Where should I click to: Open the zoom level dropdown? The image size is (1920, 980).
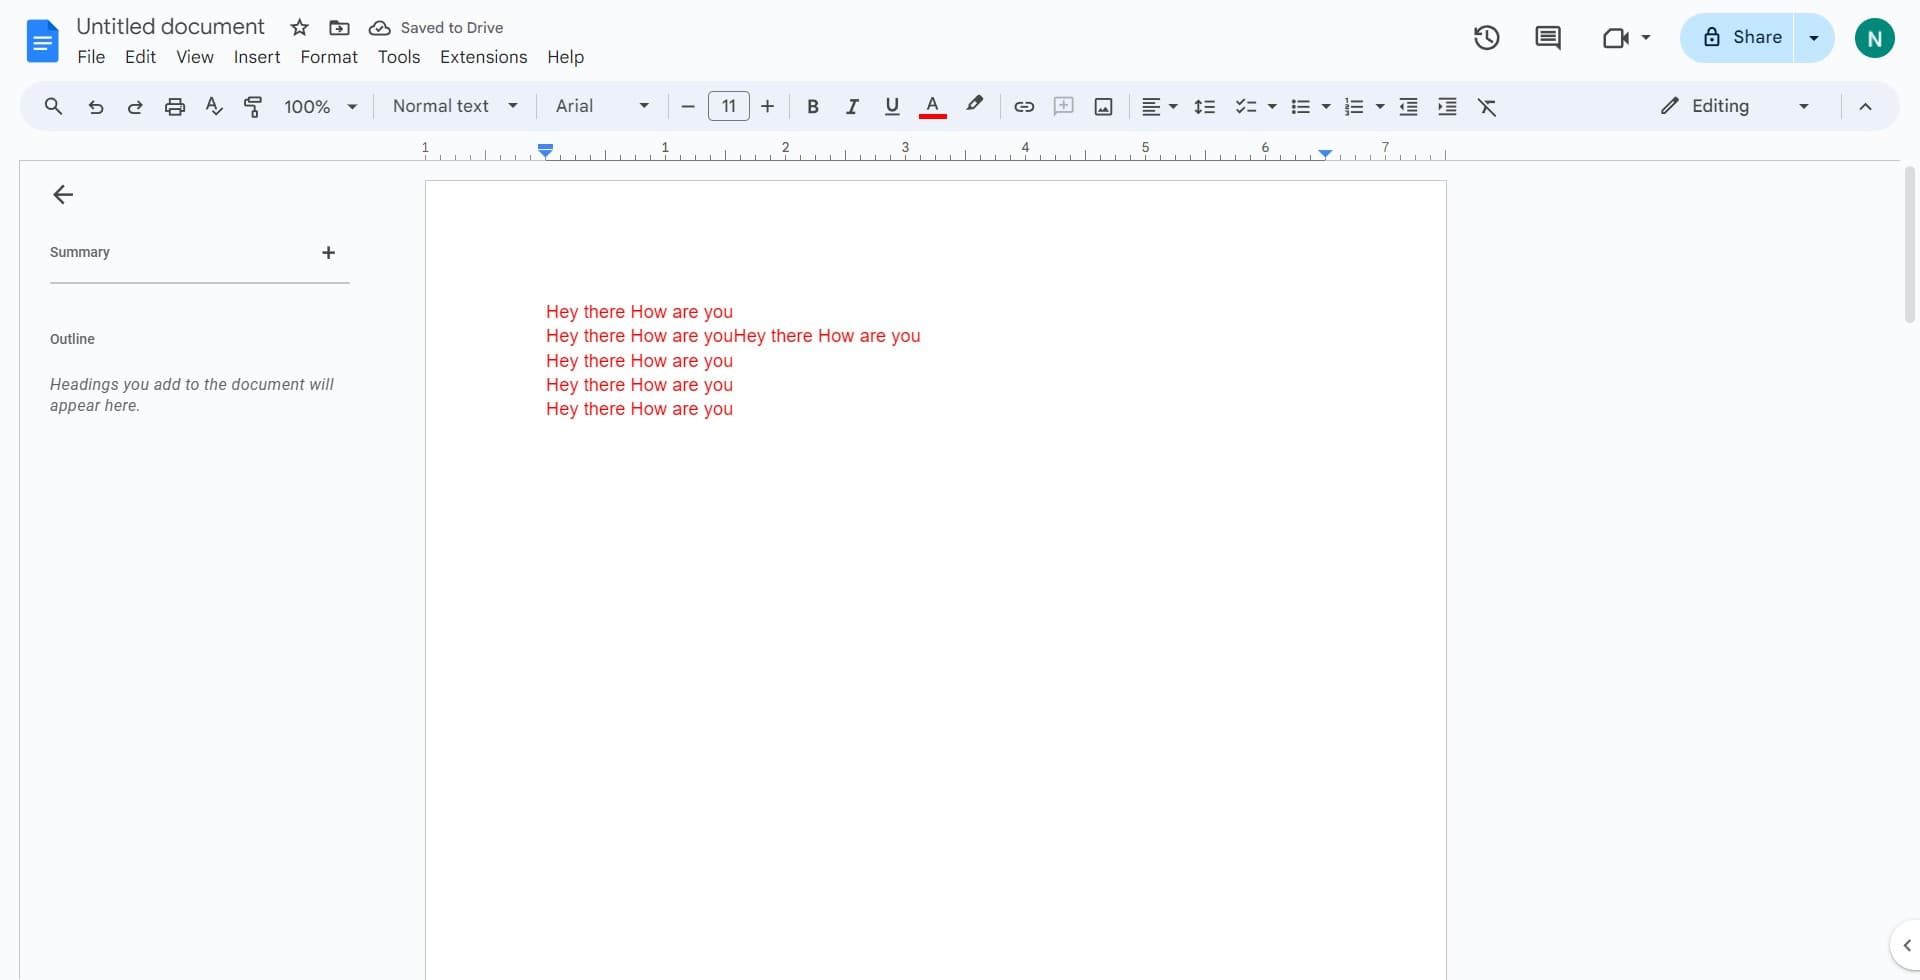319,106
